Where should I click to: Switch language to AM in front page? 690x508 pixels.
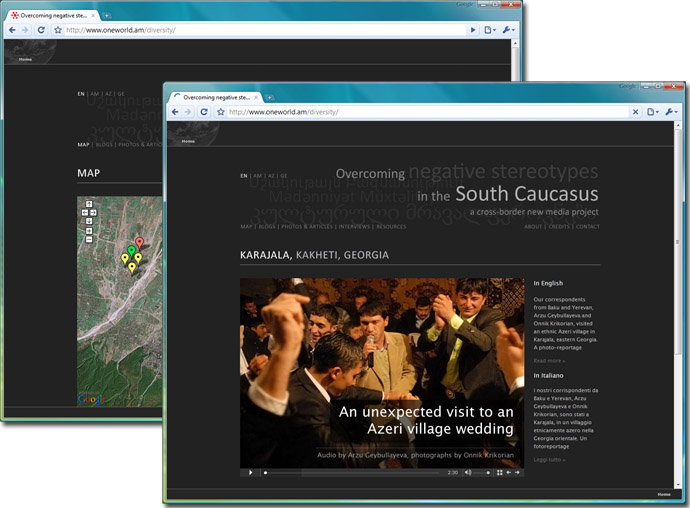pyautogui.click(x=256, y=175)
